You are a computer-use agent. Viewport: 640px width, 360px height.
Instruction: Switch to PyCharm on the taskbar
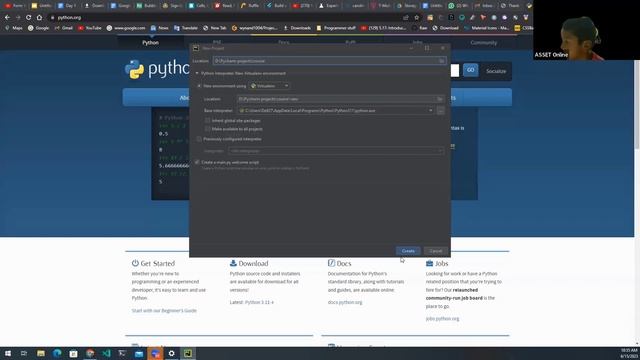(x=188, y=353)
